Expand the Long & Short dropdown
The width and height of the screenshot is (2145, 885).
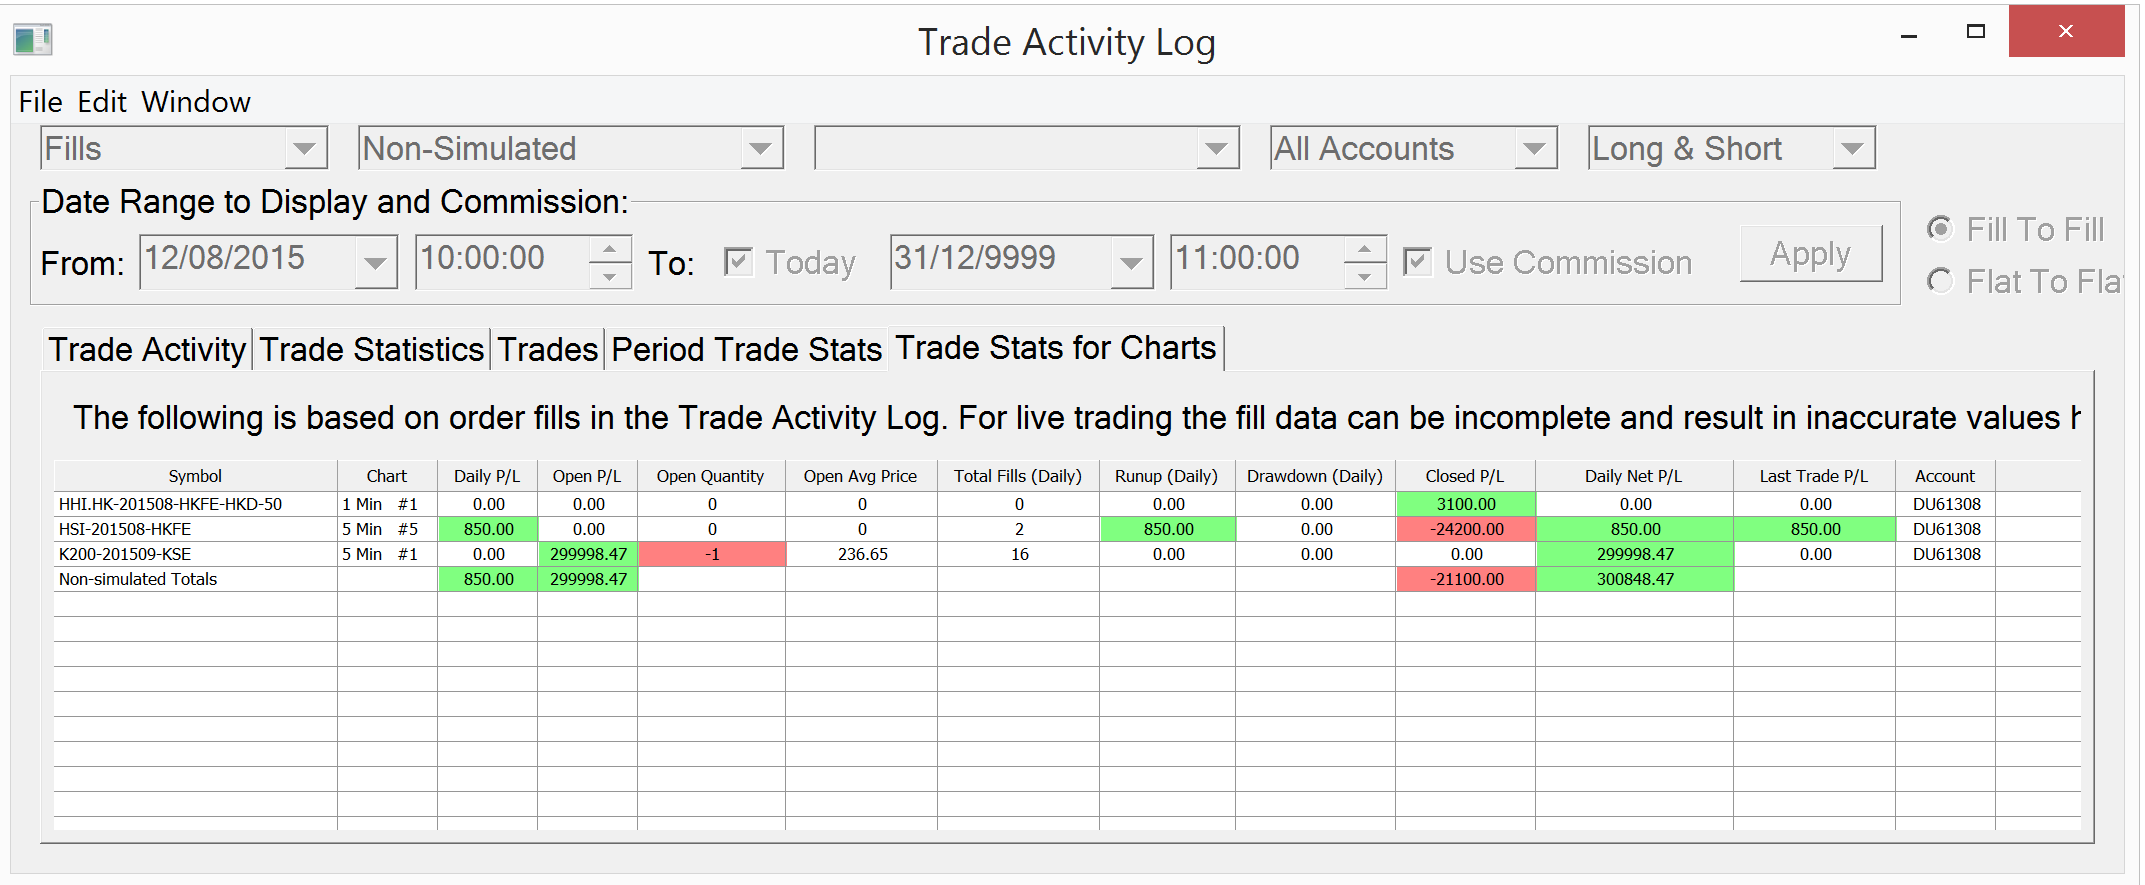(x=1852, y=149)
